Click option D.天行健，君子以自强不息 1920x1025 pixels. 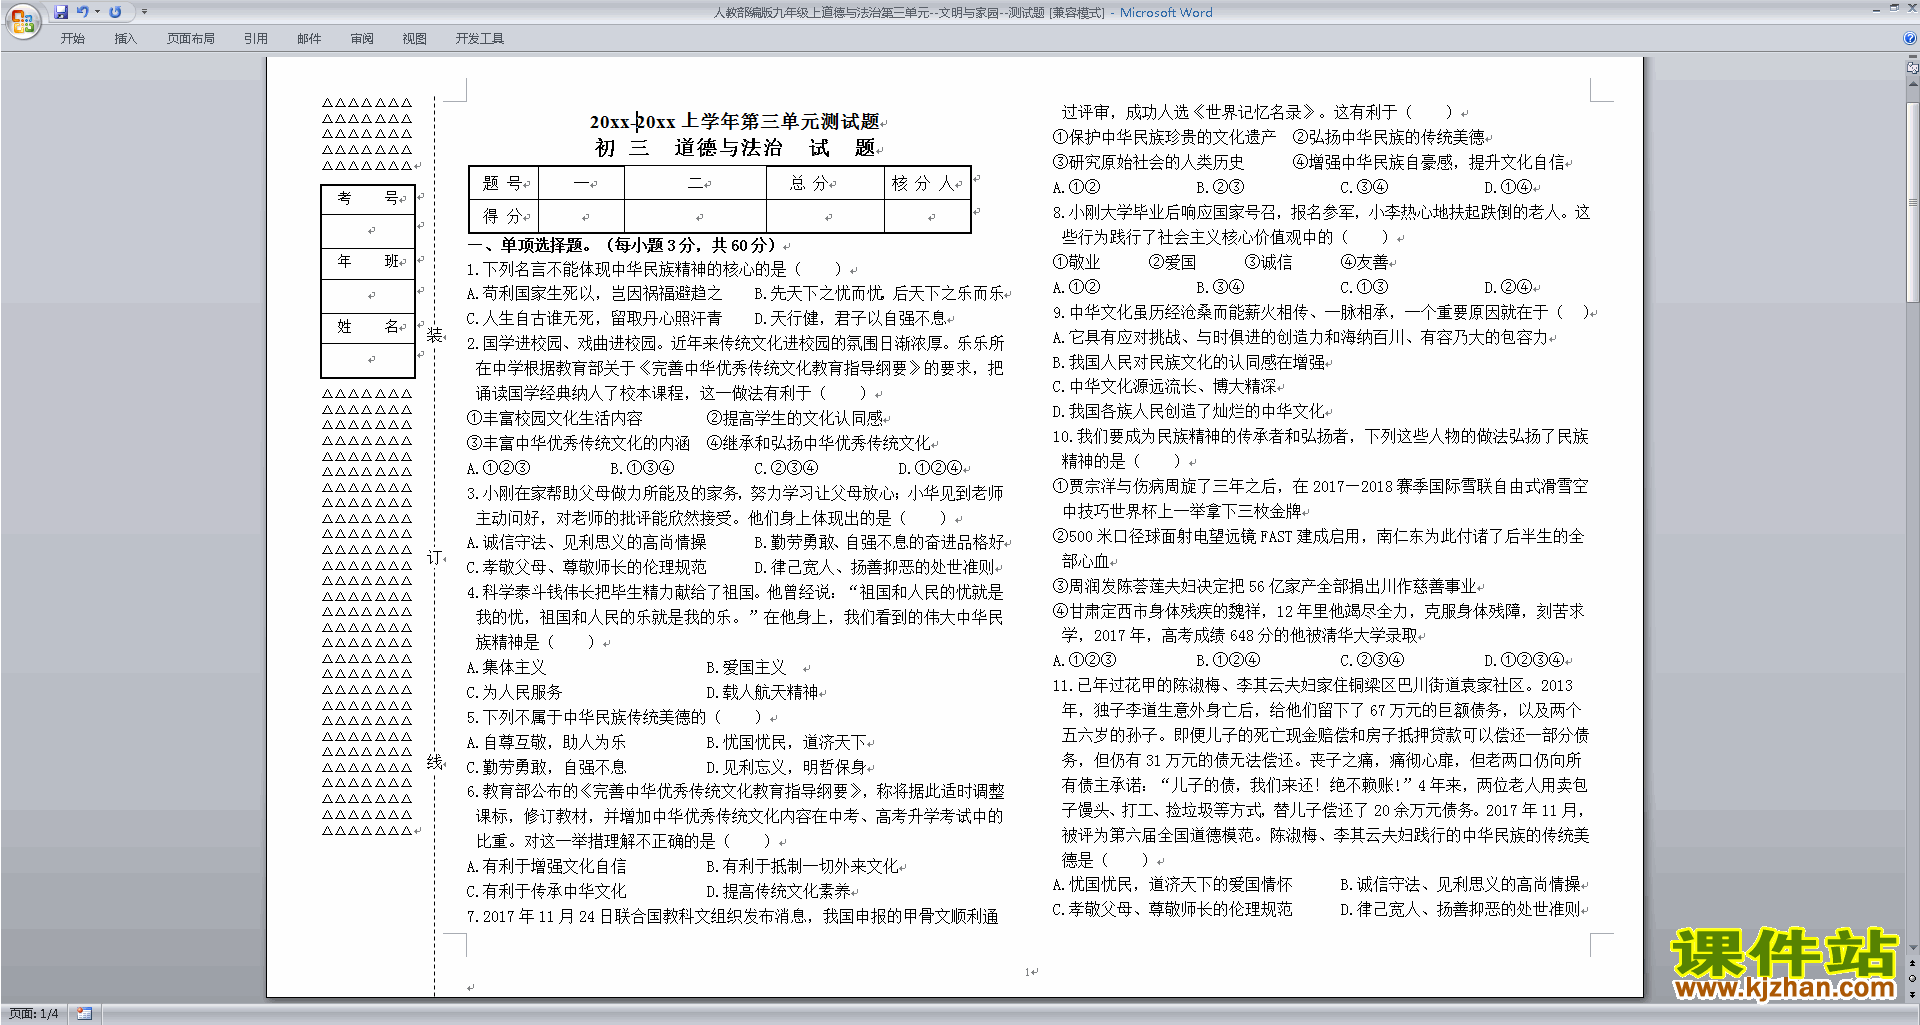[850, 319]
